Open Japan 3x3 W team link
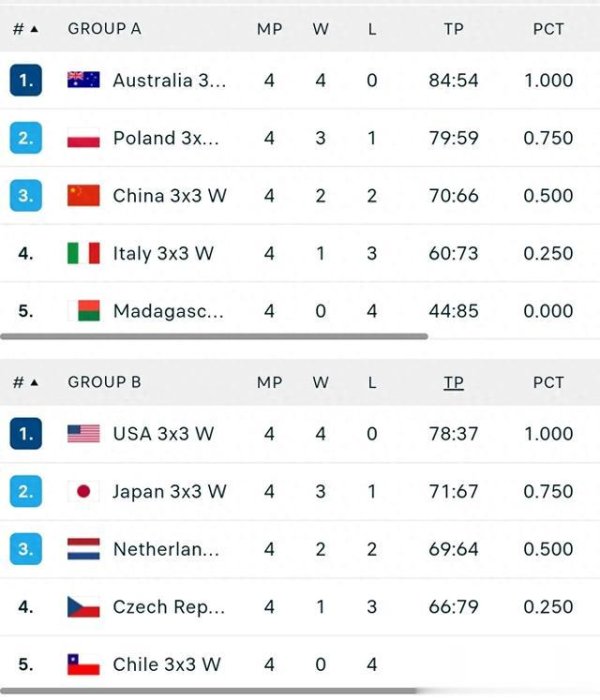This screenshot has height=700, width=600. point(170,491)
